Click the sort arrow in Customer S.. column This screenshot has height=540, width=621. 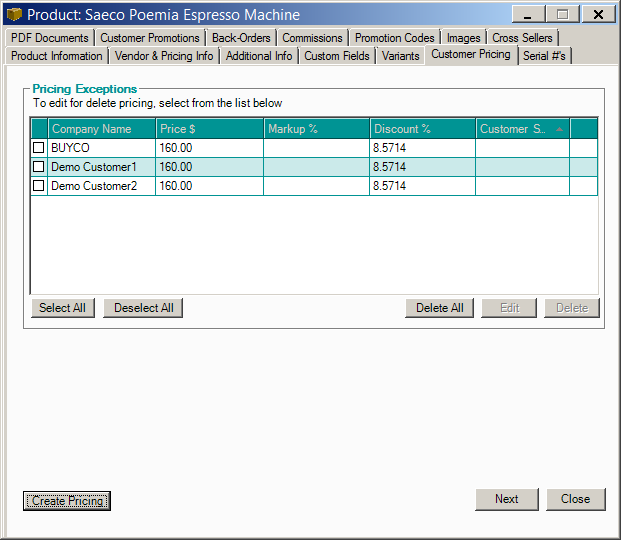point(559,129)
